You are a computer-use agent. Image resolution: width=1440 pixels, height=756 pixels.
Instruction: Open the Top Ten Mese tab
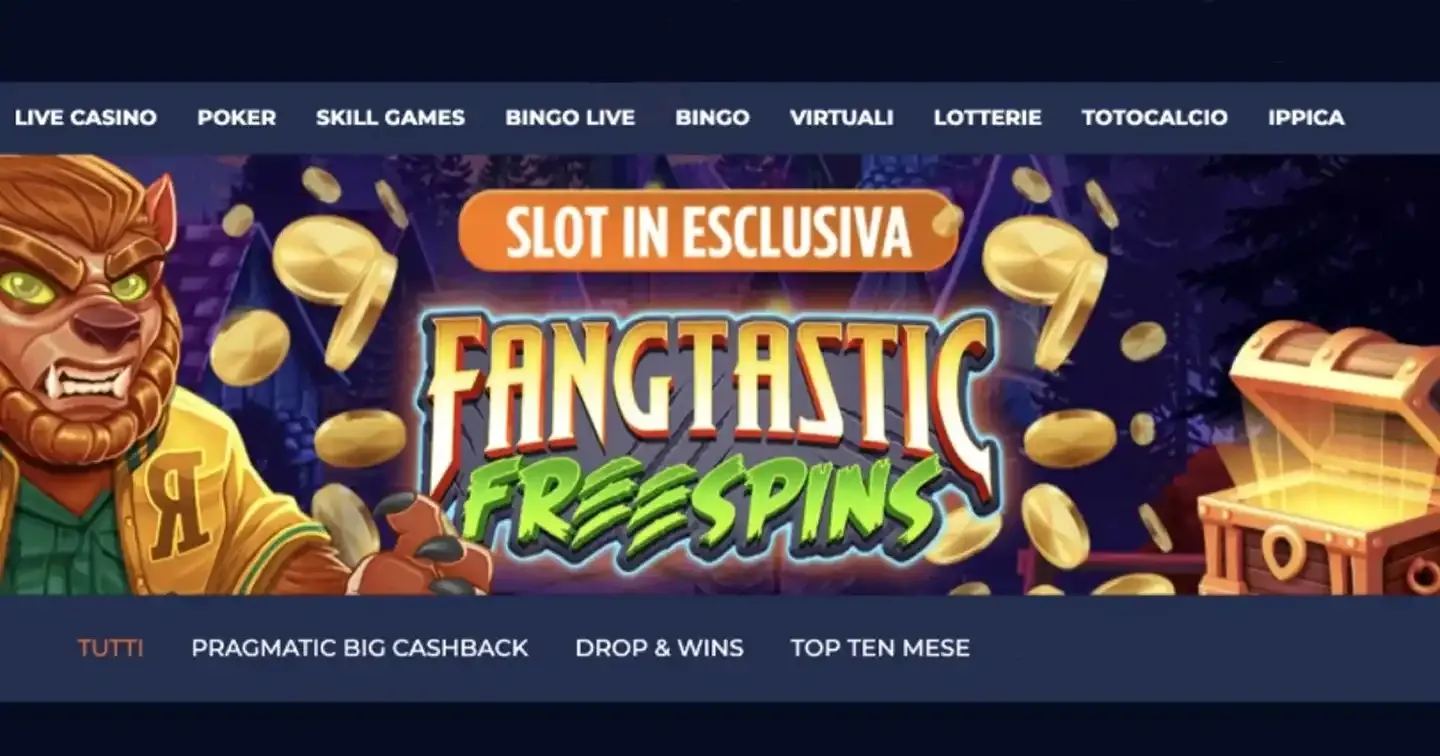(x=880, y=648)
